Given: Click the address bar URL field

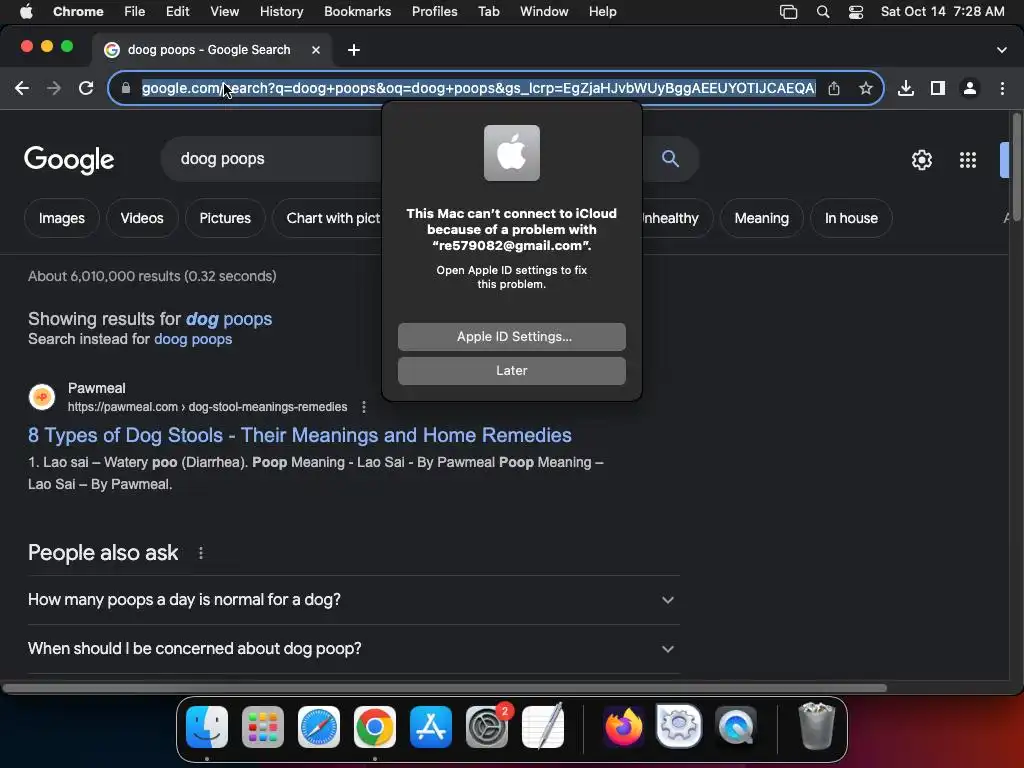Looking at the screenshot, I should 478,88.
